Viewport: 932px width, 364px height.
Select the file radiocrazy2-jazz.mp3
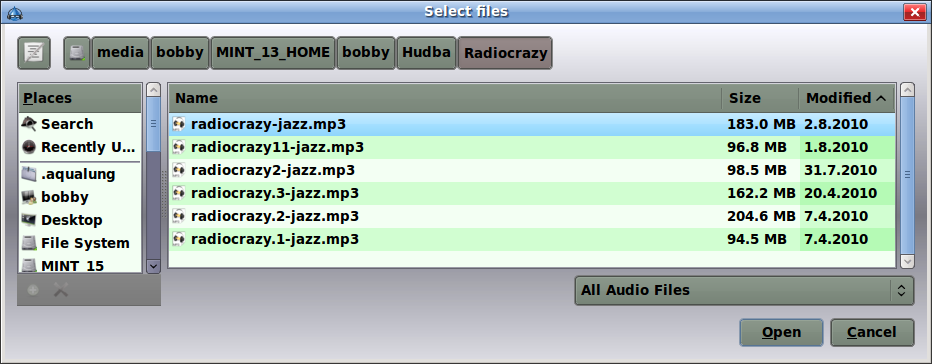pyautogui.click(x=532, y=170)
